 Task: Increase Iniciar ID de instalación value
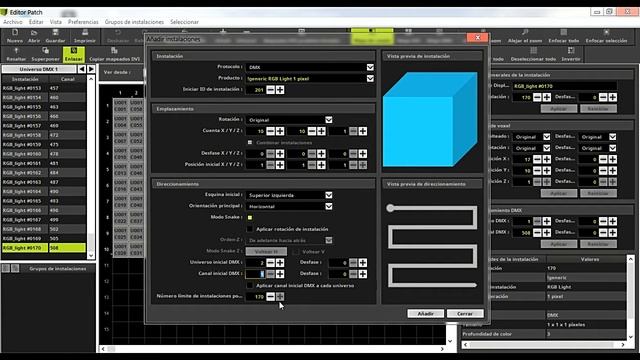coord(280,90)
